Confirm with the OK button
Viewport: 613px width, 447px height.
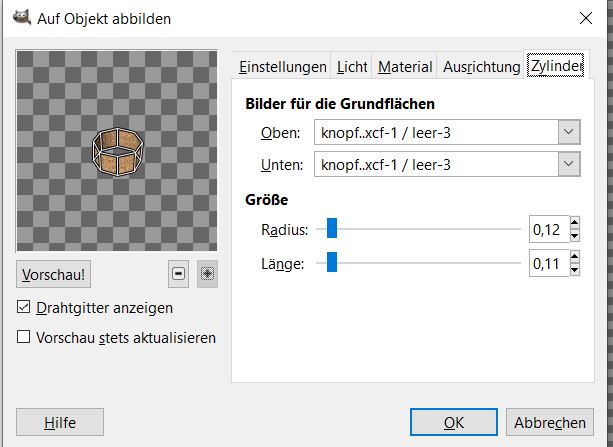[x=454, y=422]
